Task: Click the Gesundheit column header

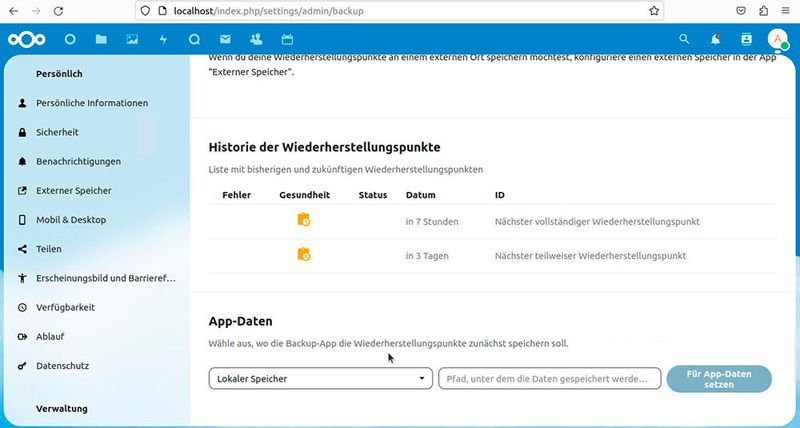Action: coord(305,195)
